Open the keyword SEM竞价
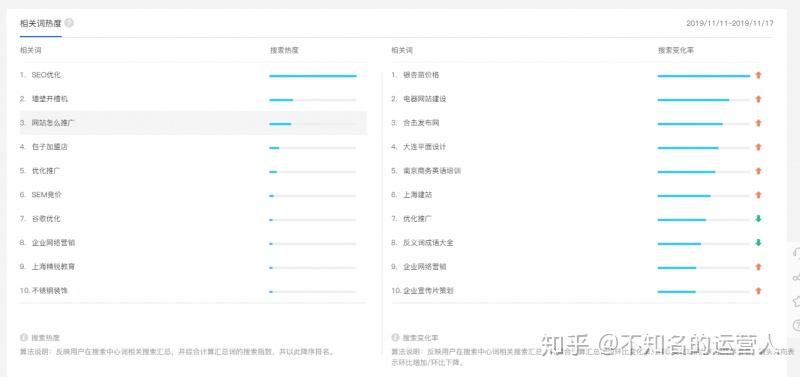This screenshot has width=800, height=377. click(46, 195)
